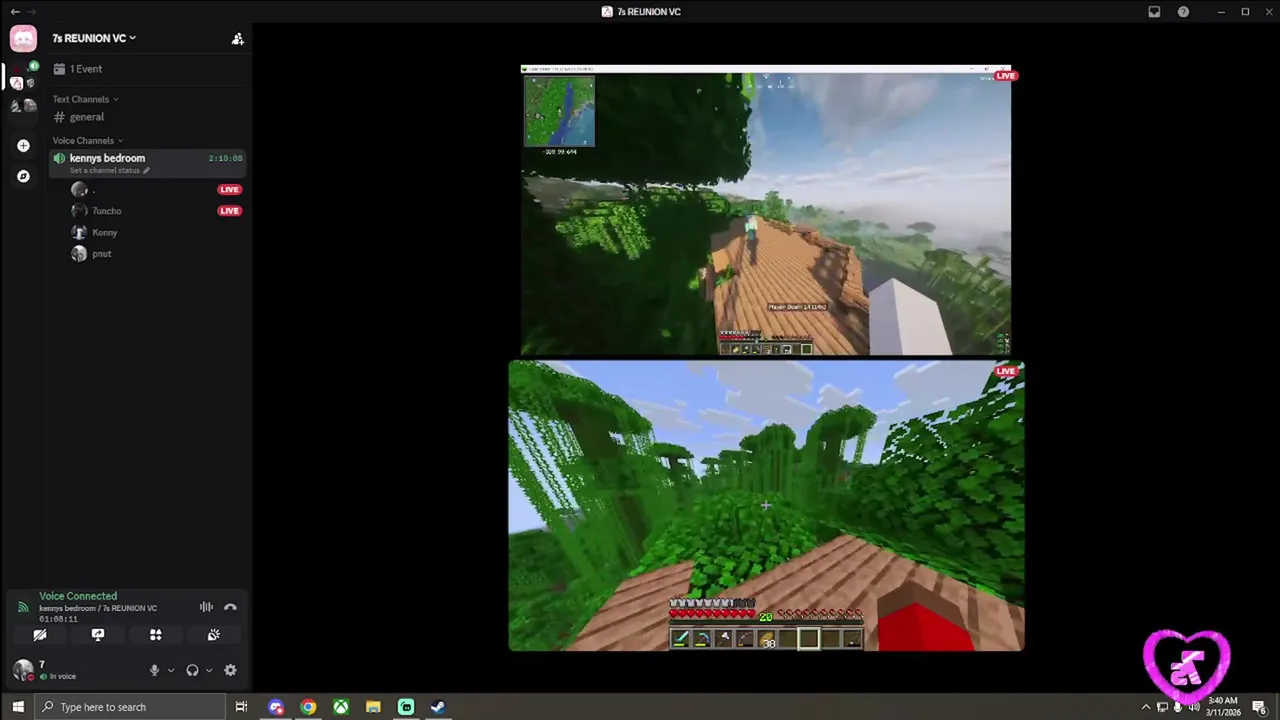Viewport: 1280px width, 720px height.
Task: Go back using the title bar arrow
Action: [x=15, y=11]
